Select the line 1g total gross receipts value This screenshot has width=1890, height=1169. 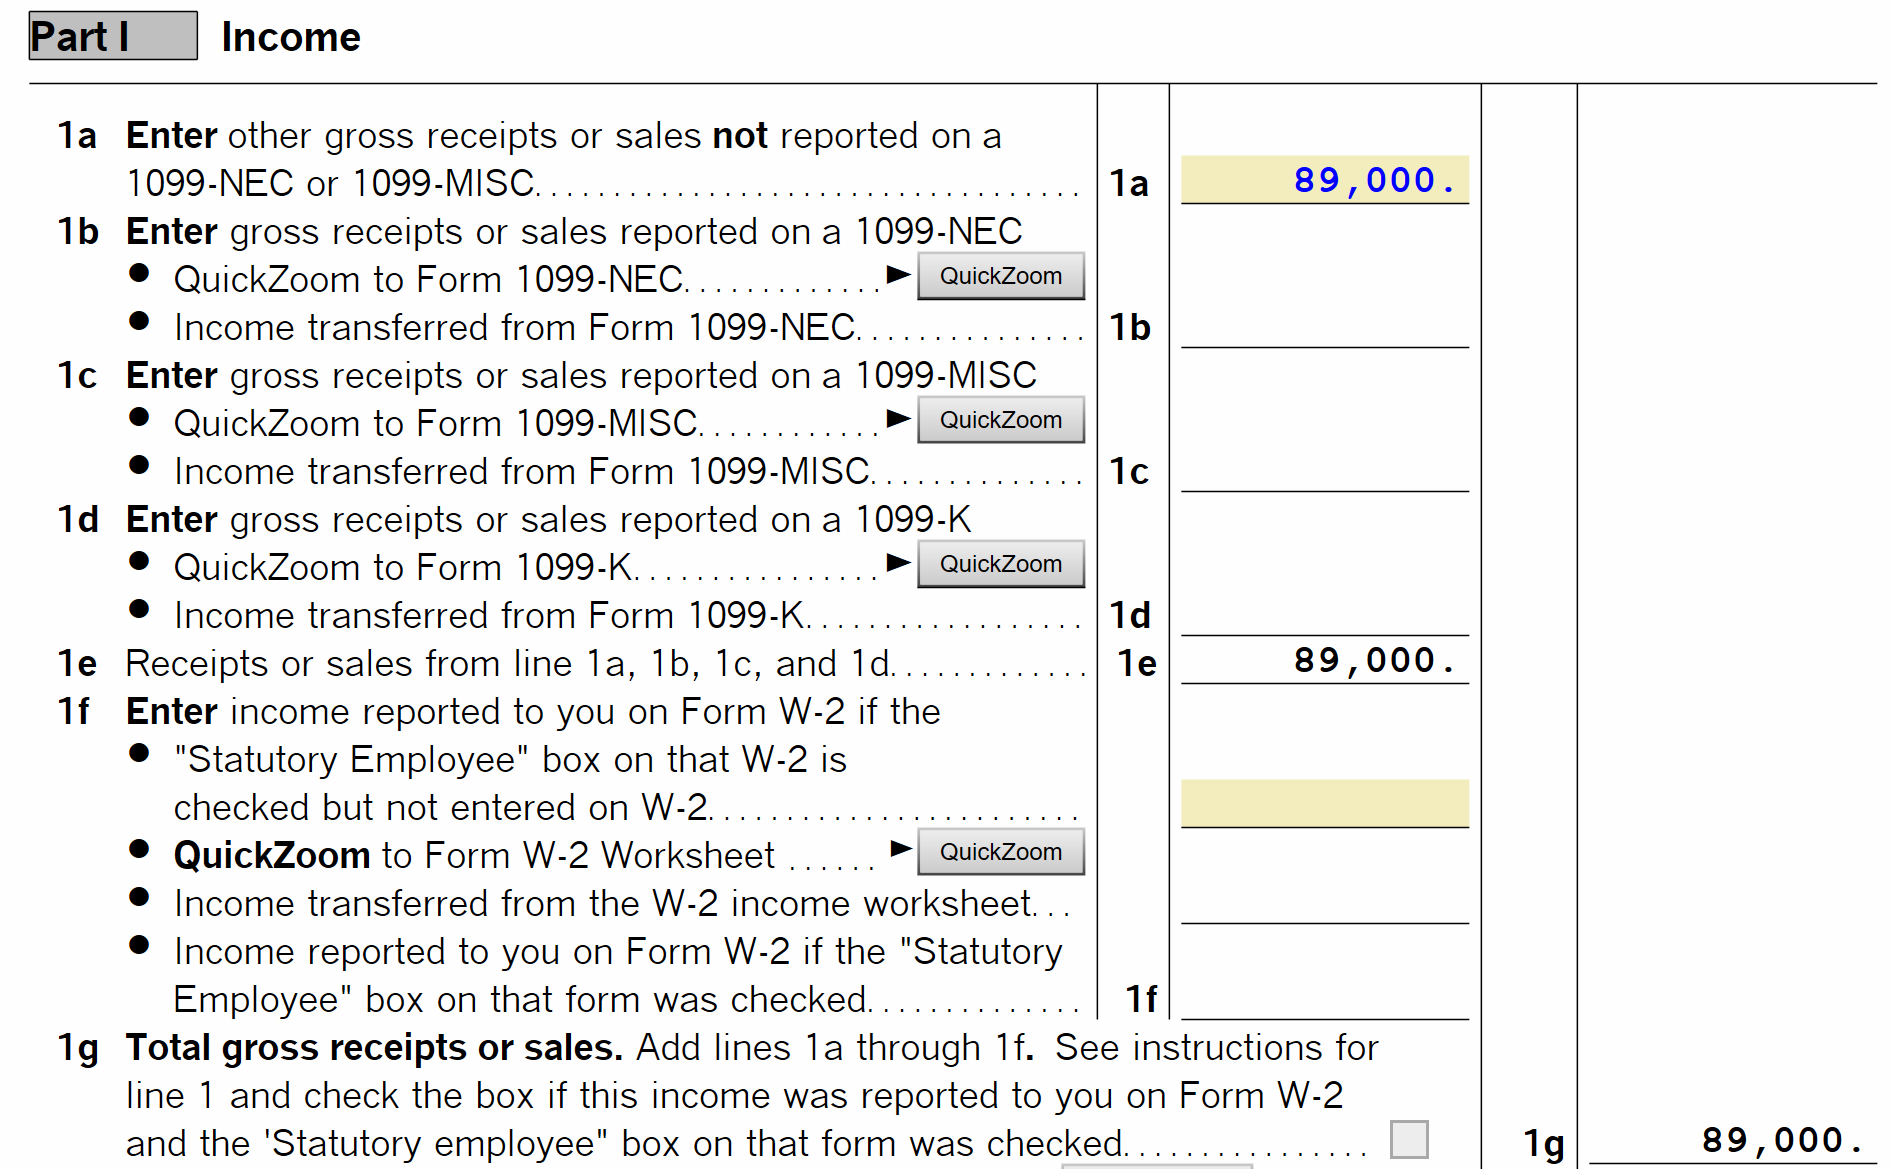pyautogui.click(x=1732, y=1140)
